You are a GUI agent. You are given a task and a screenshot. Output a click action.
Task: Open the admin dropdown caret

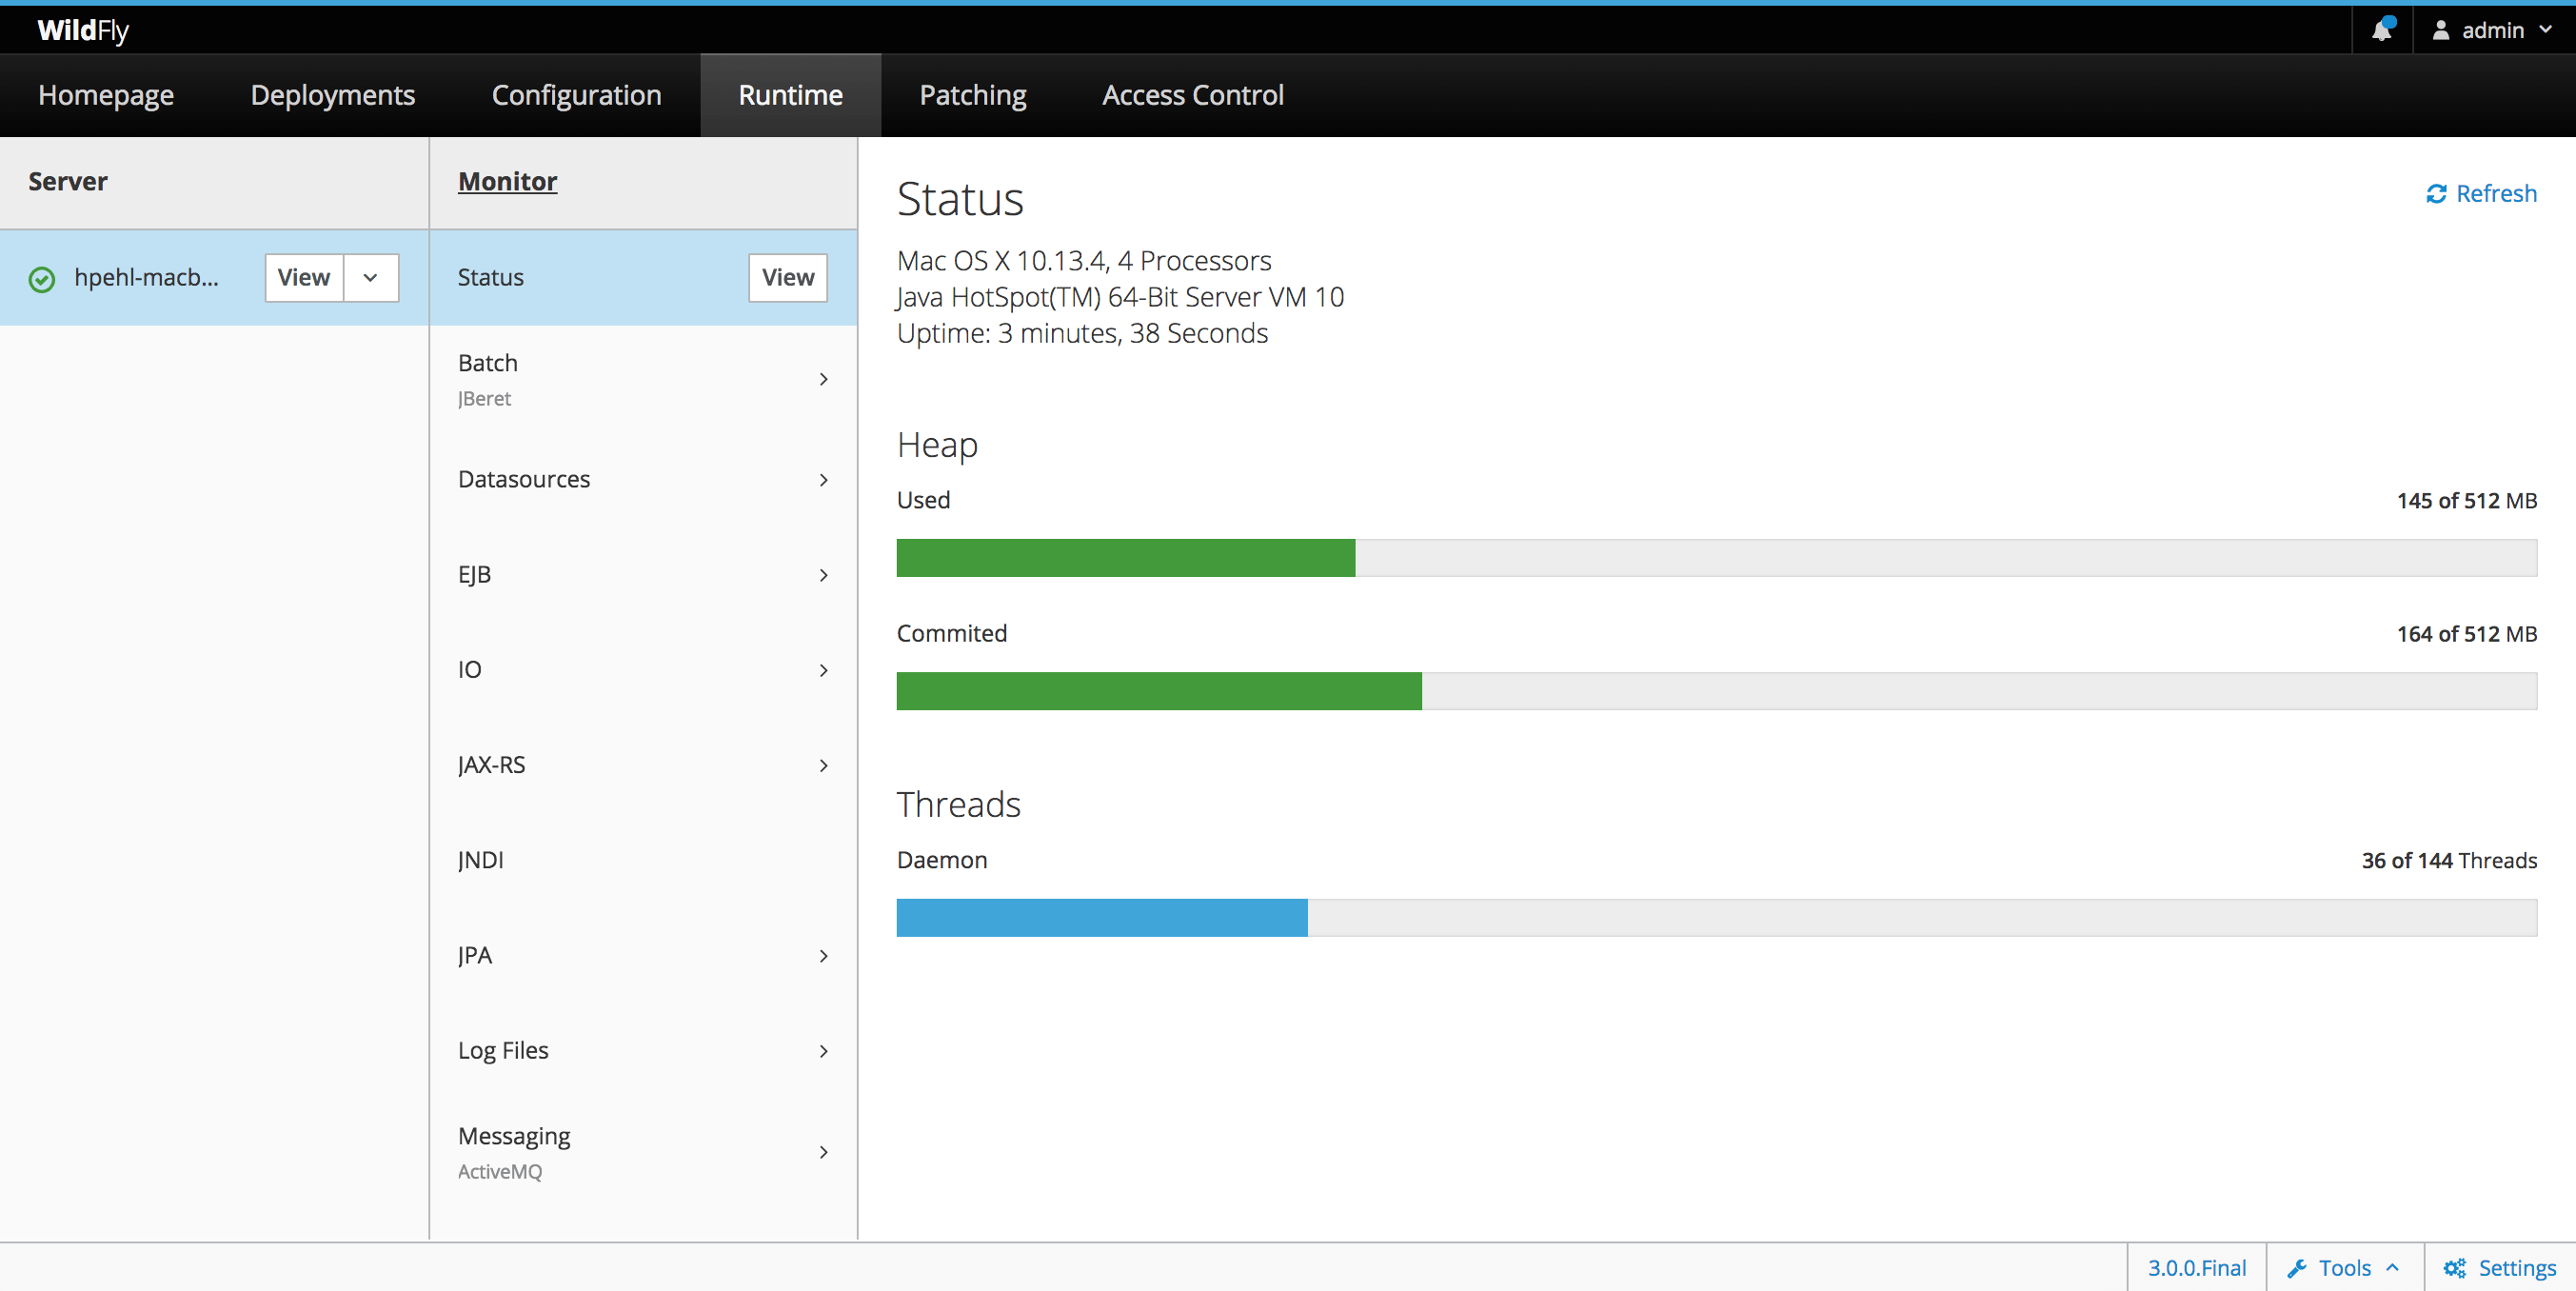[2545, 30]
